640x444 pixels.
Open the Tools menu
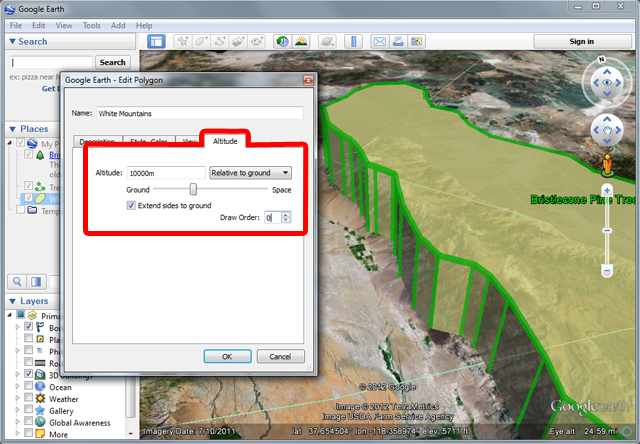coord(91,24)
